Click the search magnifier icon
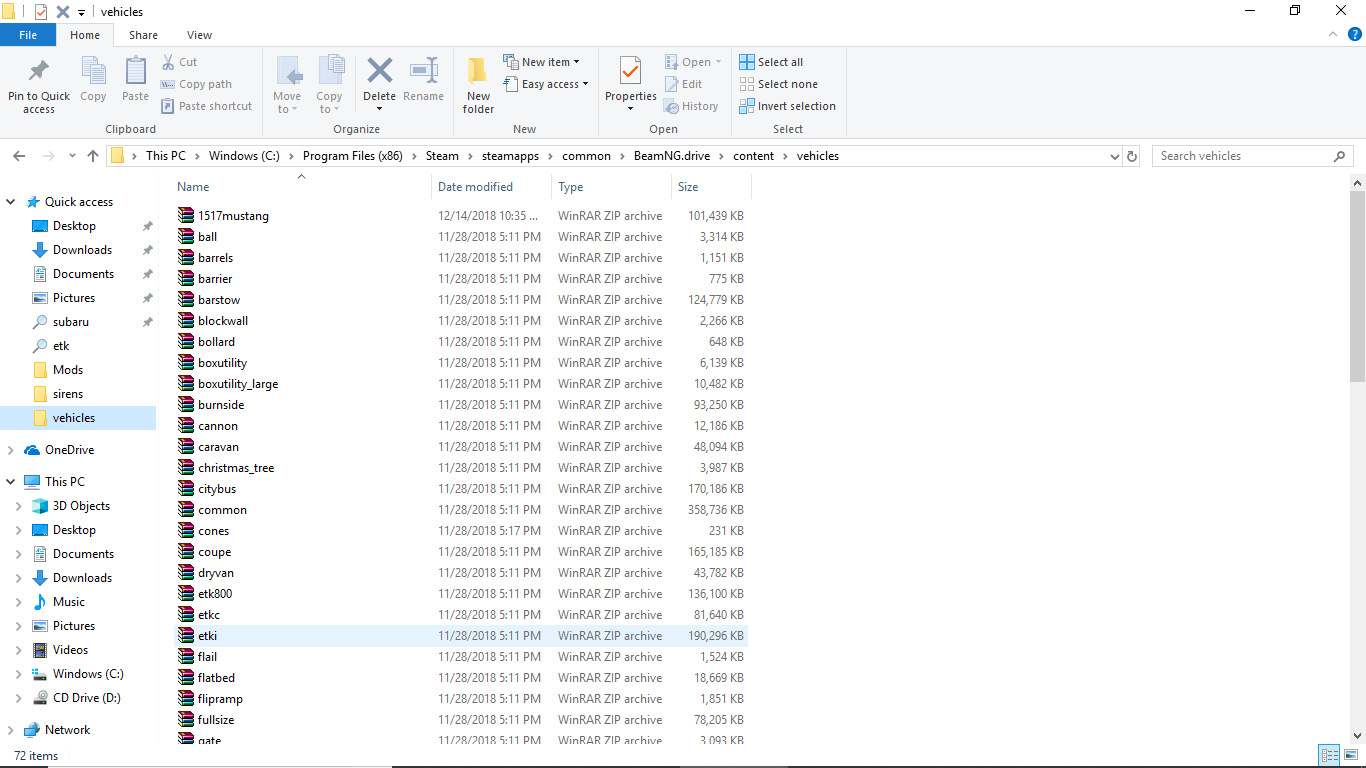 1340,156
